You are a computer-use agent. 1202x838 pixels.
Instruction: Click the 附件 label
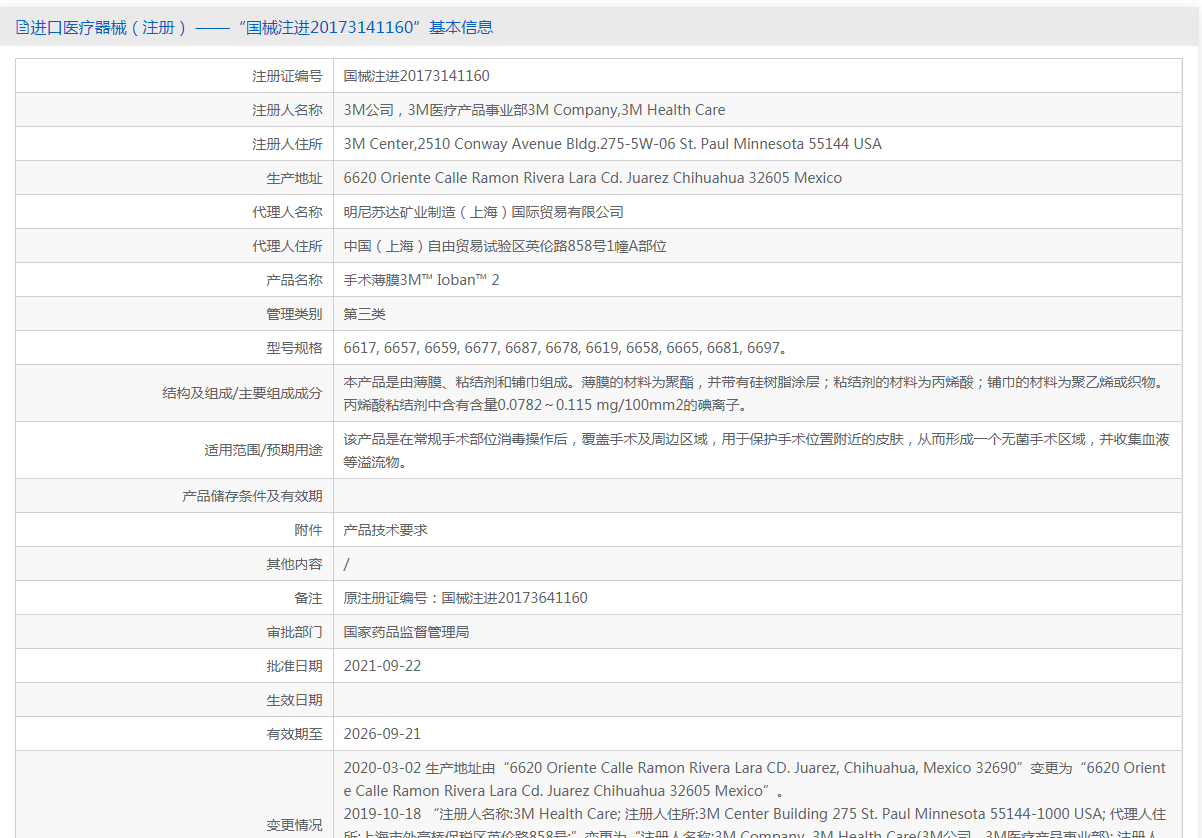tap(308, 530)
